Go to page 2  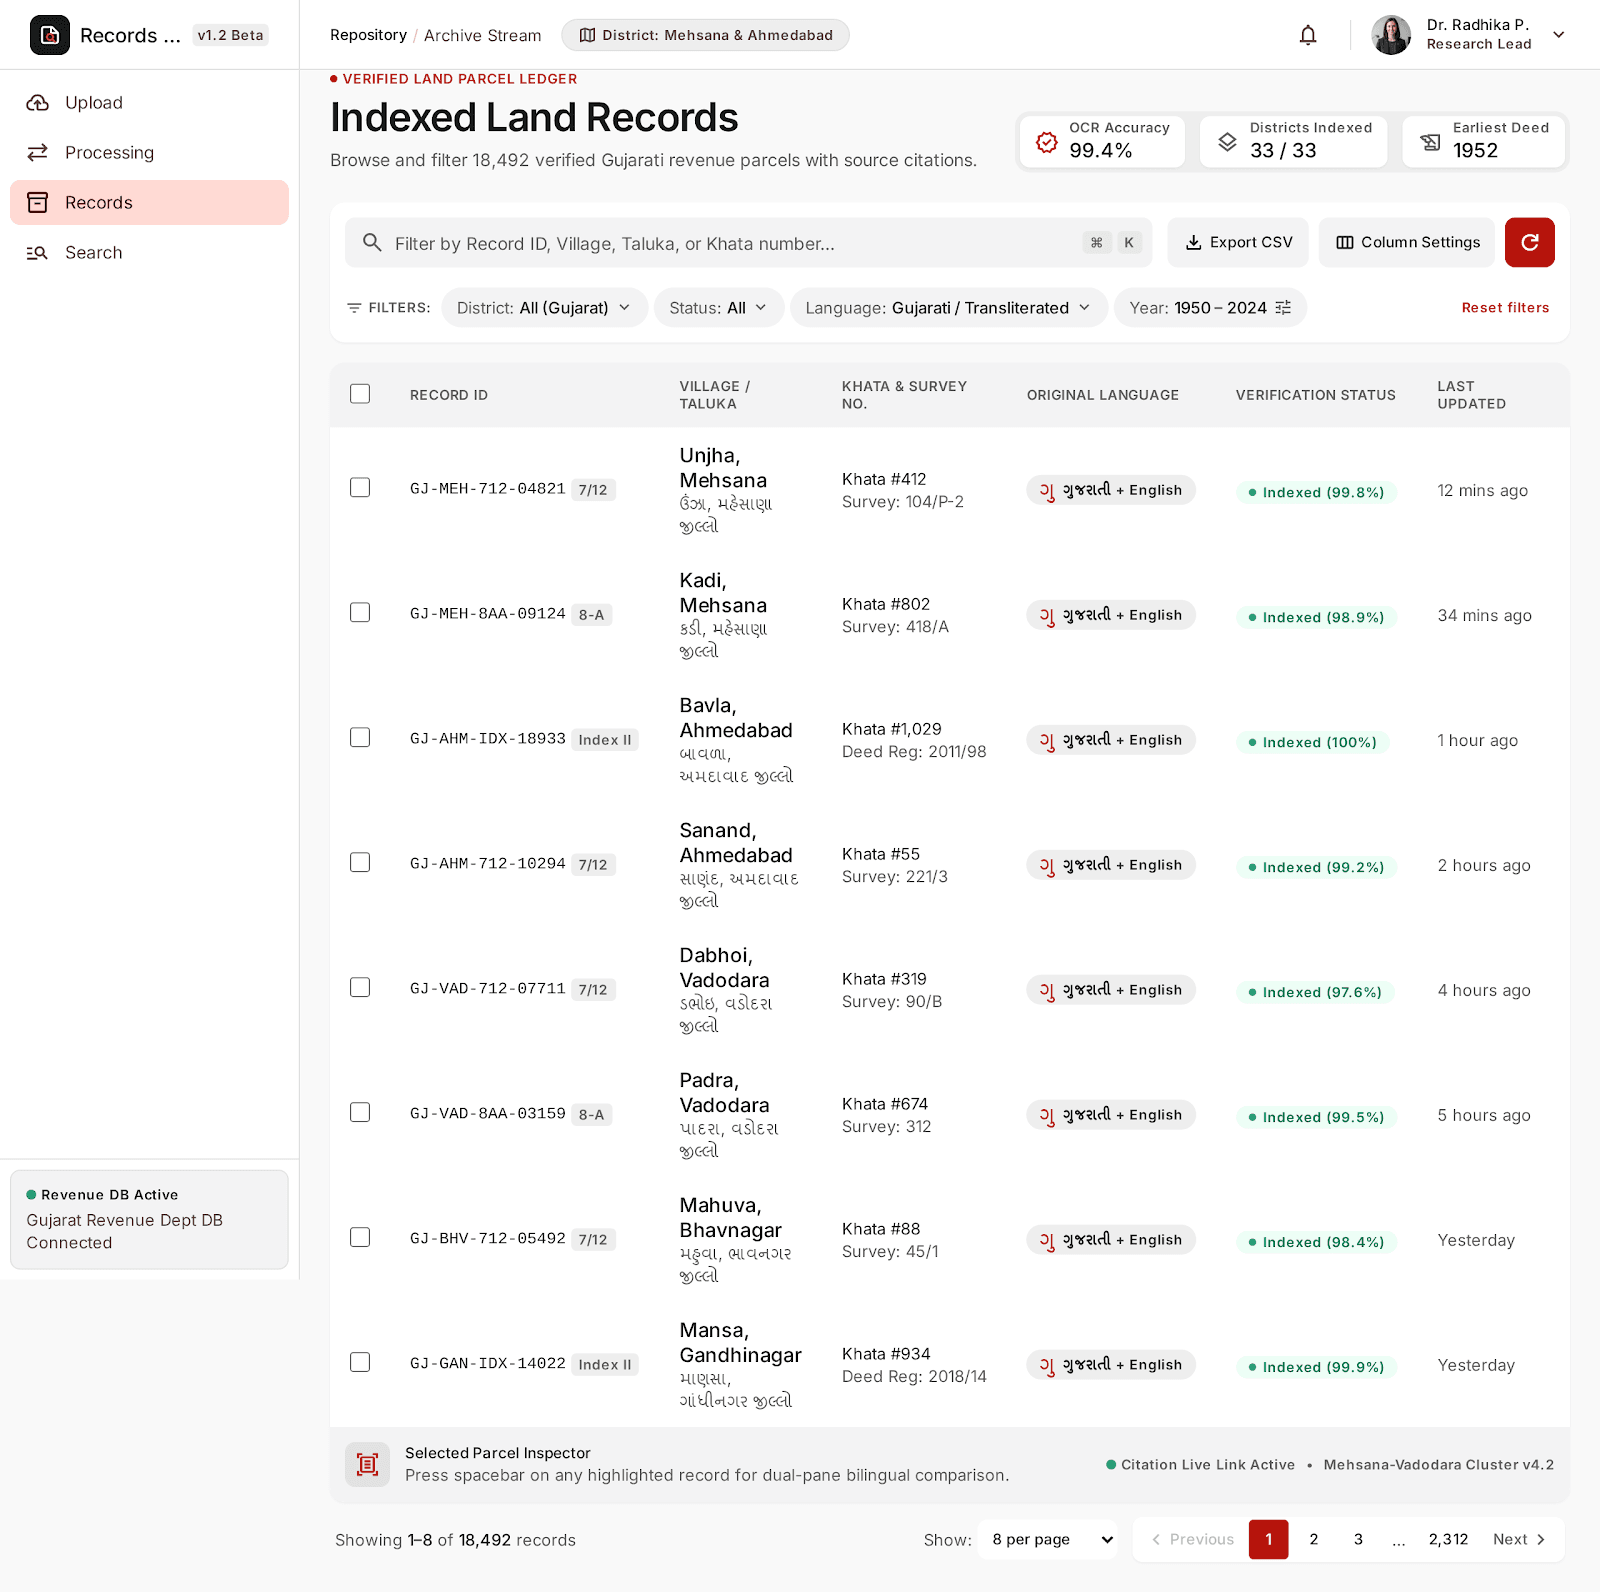(x=1313, y=1539)
